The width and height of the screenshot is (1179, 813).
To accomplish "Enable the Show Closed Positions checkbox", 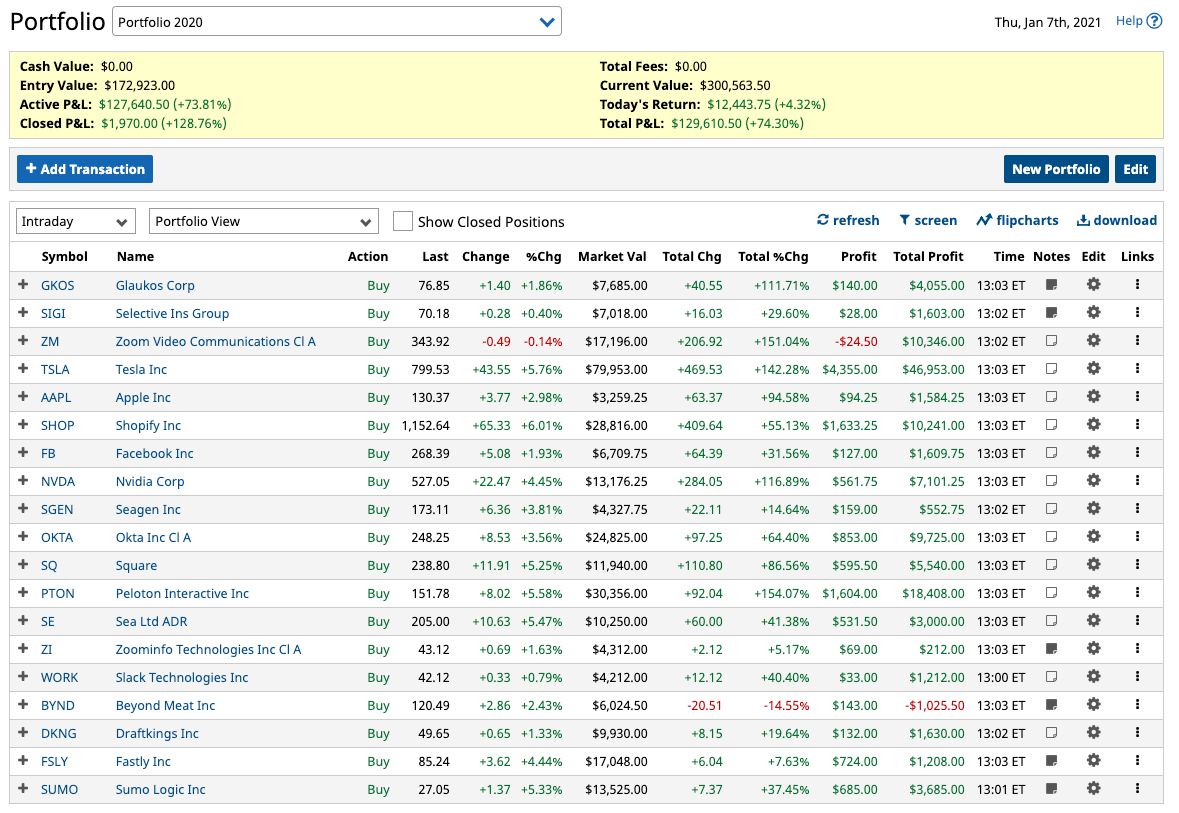I will point(403,221).
